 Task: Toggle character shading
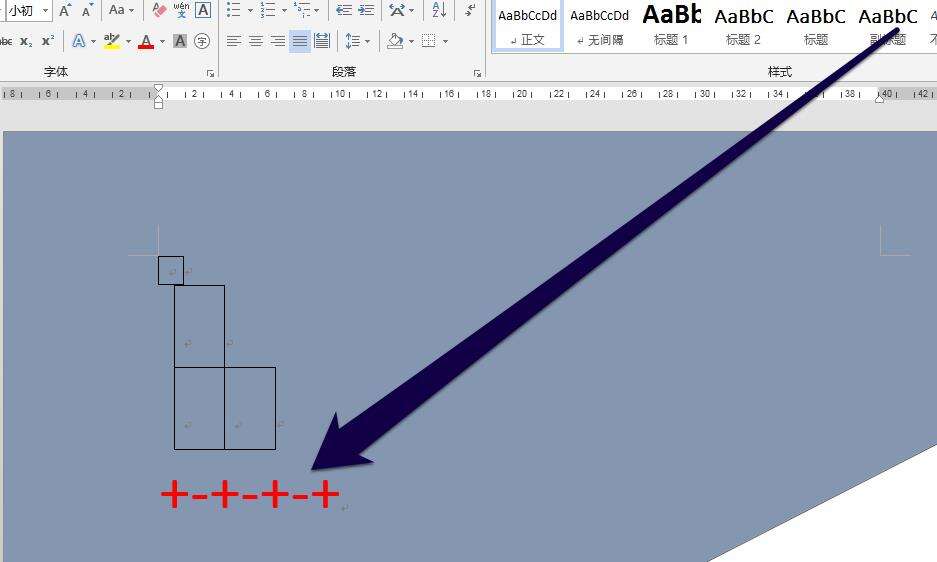pos(179,41)
